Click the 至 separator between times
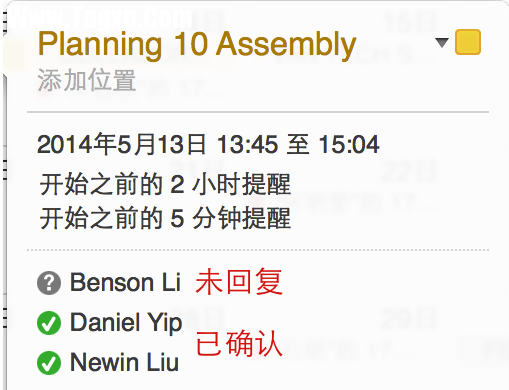509x390 pixels. (298, 145)
